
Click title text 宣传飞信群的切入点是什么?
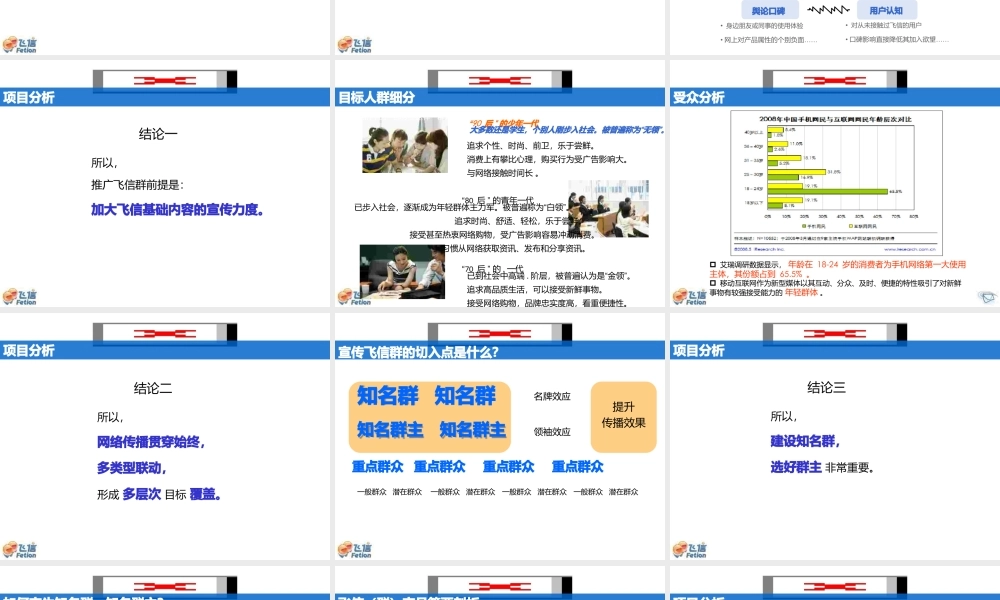418,352
